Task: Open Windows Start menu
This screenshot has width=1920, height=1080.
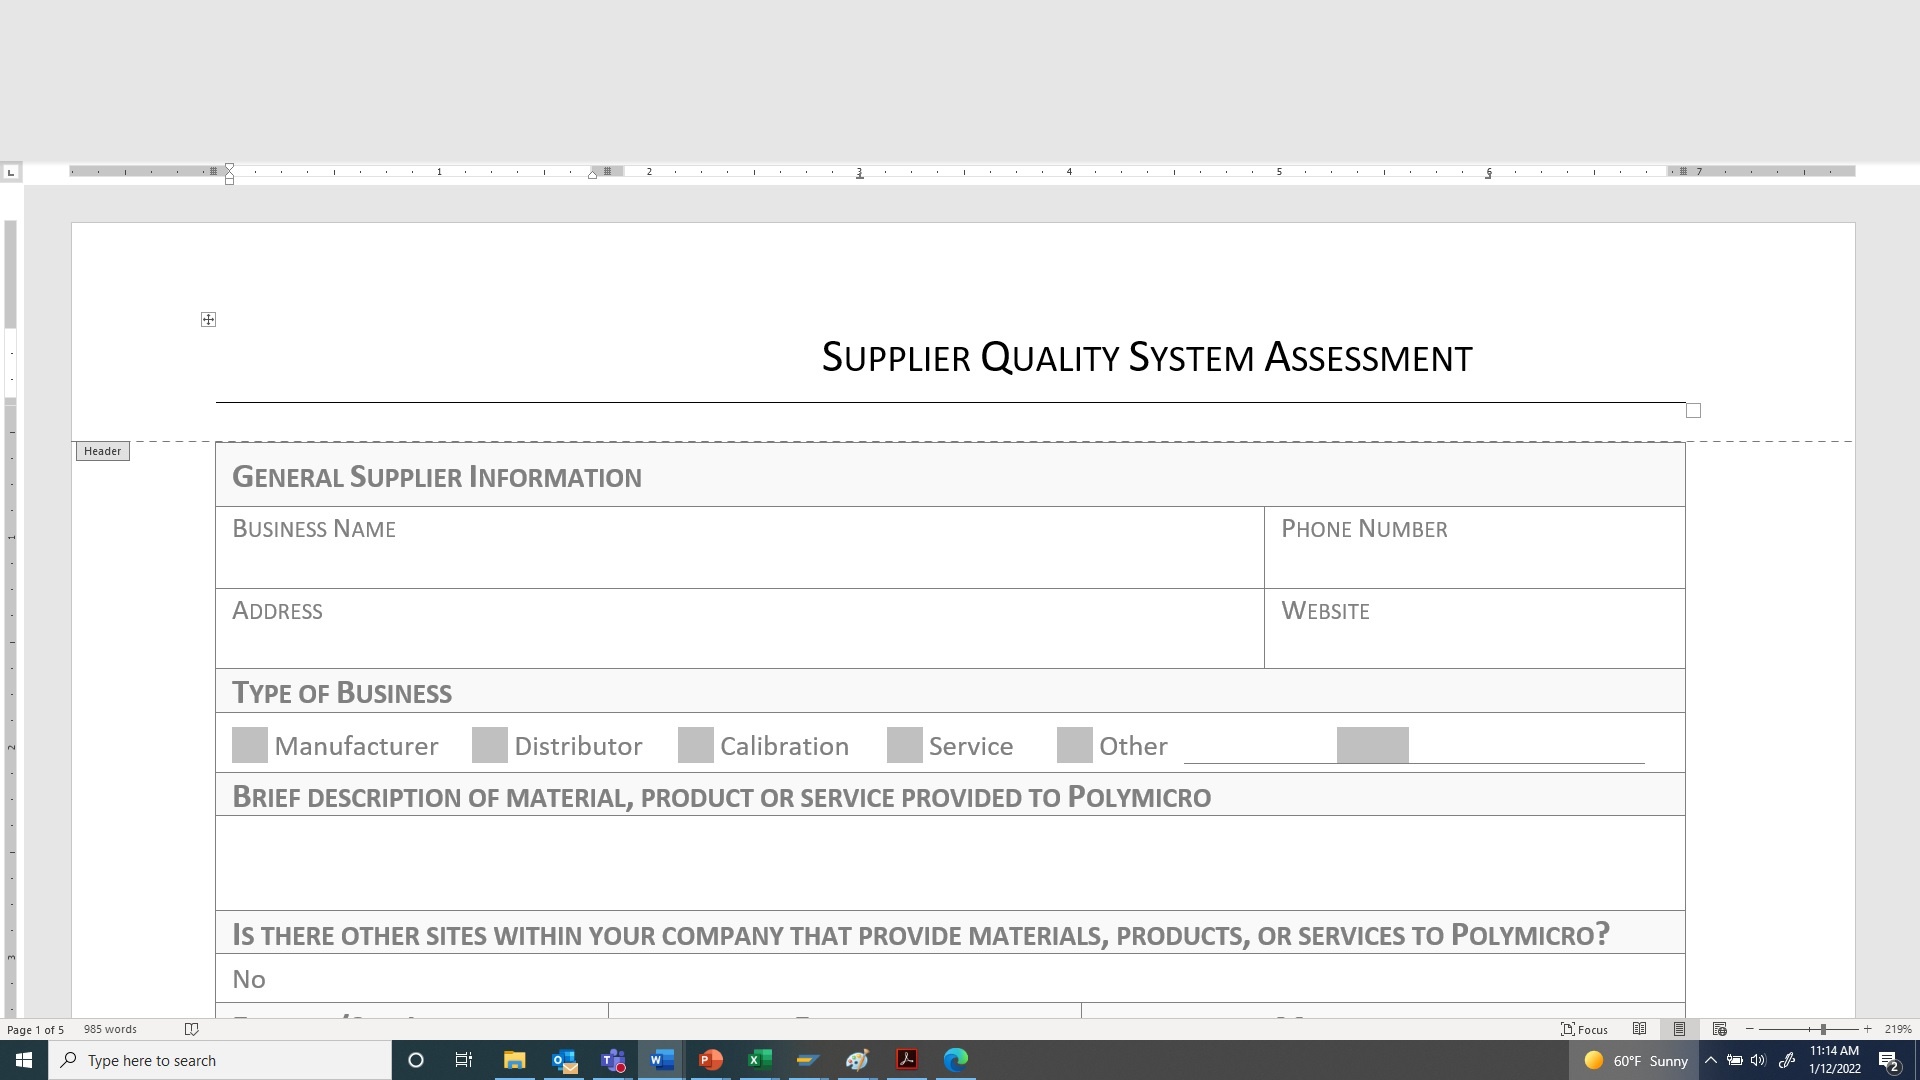Action: click(x=24, y=1060)
